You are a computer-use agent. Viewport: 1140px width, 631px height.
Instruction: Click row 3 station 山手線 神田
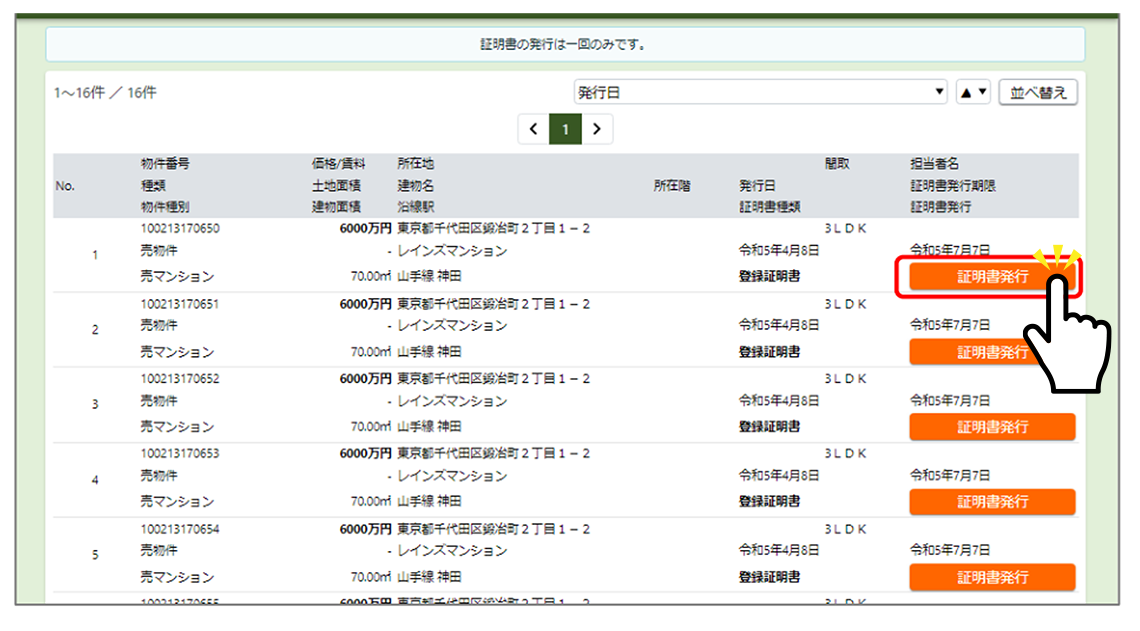coord(429,426)
